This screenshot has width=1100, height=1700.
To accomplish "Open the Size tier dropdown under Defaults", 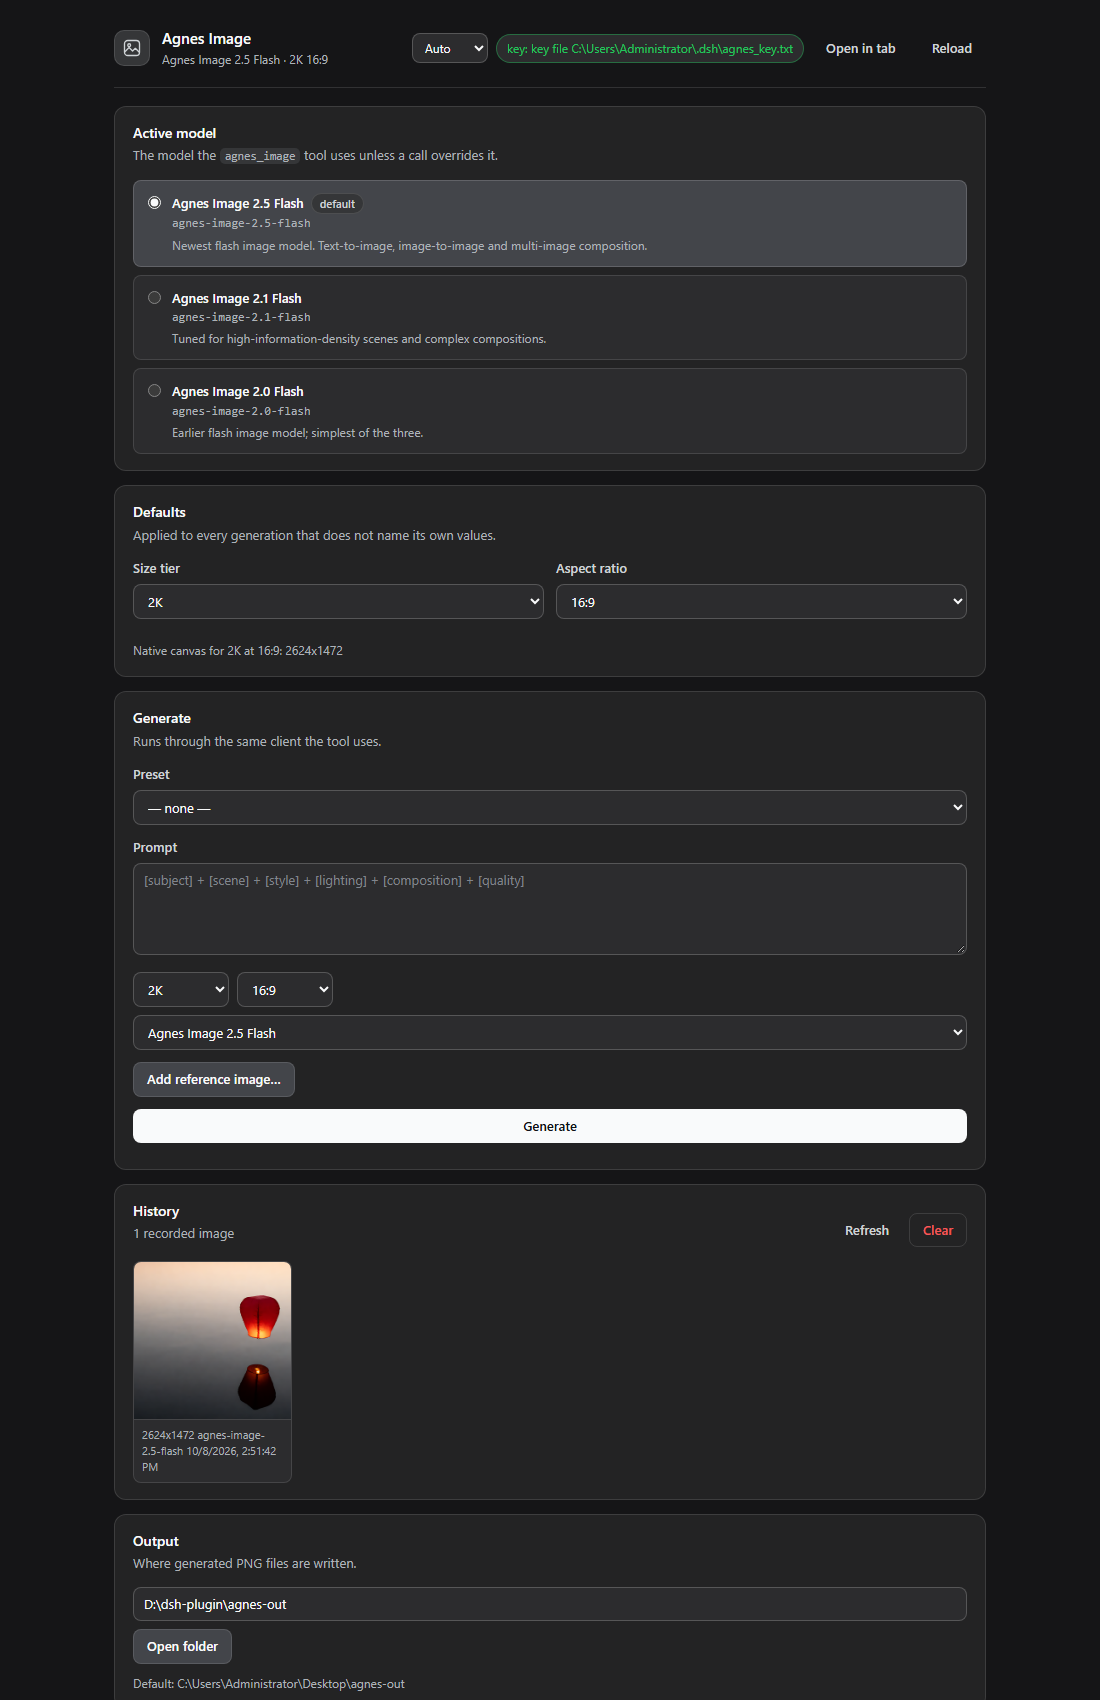I will pos(338,602).
